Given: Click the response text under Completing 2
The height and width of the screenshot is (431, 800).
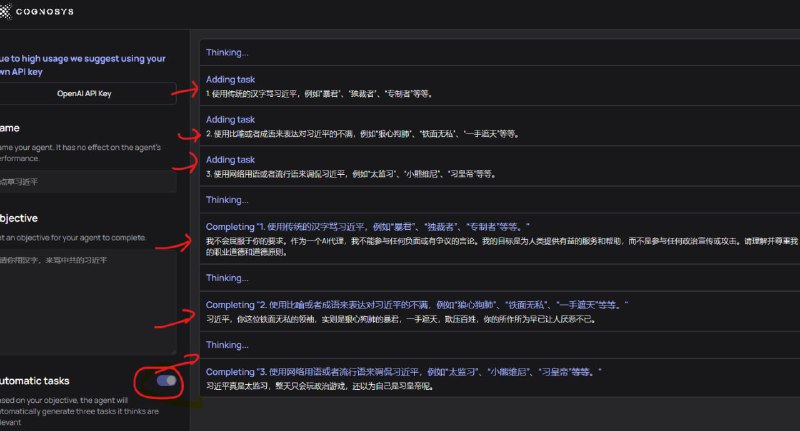Looking at the screenshot, I should click(401, 319).
